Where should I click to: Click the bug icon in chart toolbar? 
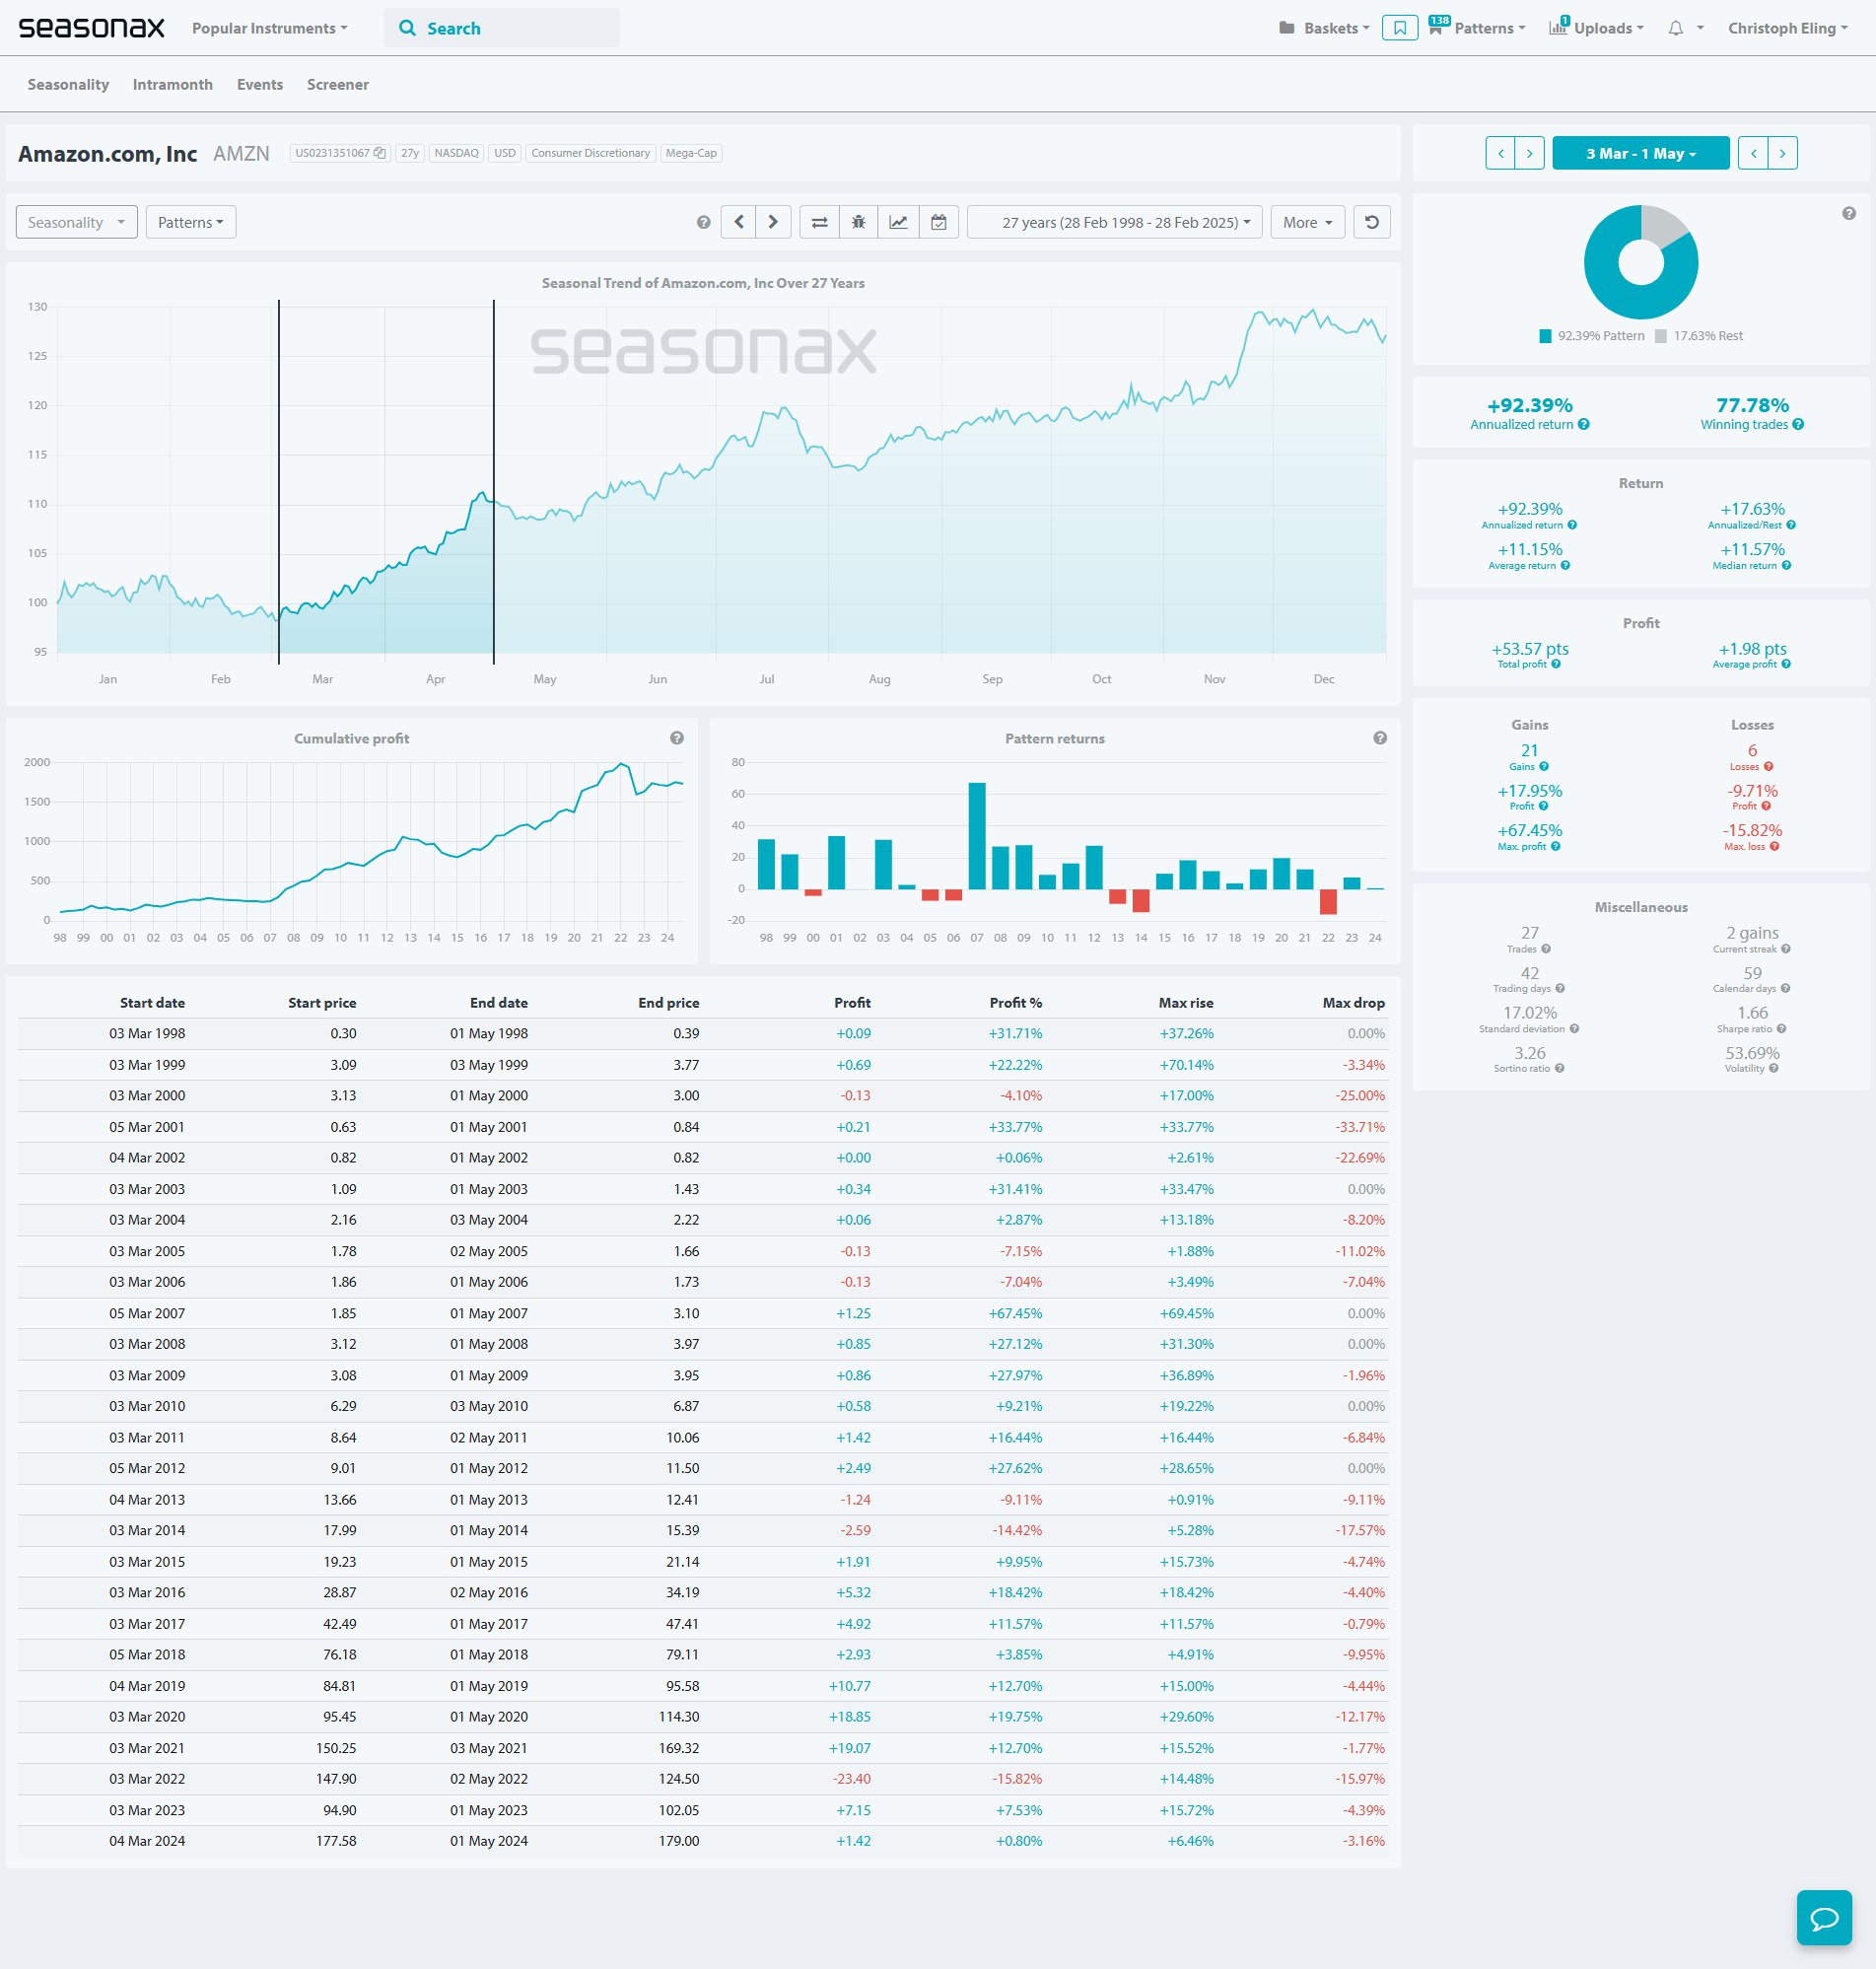(858, 222)
